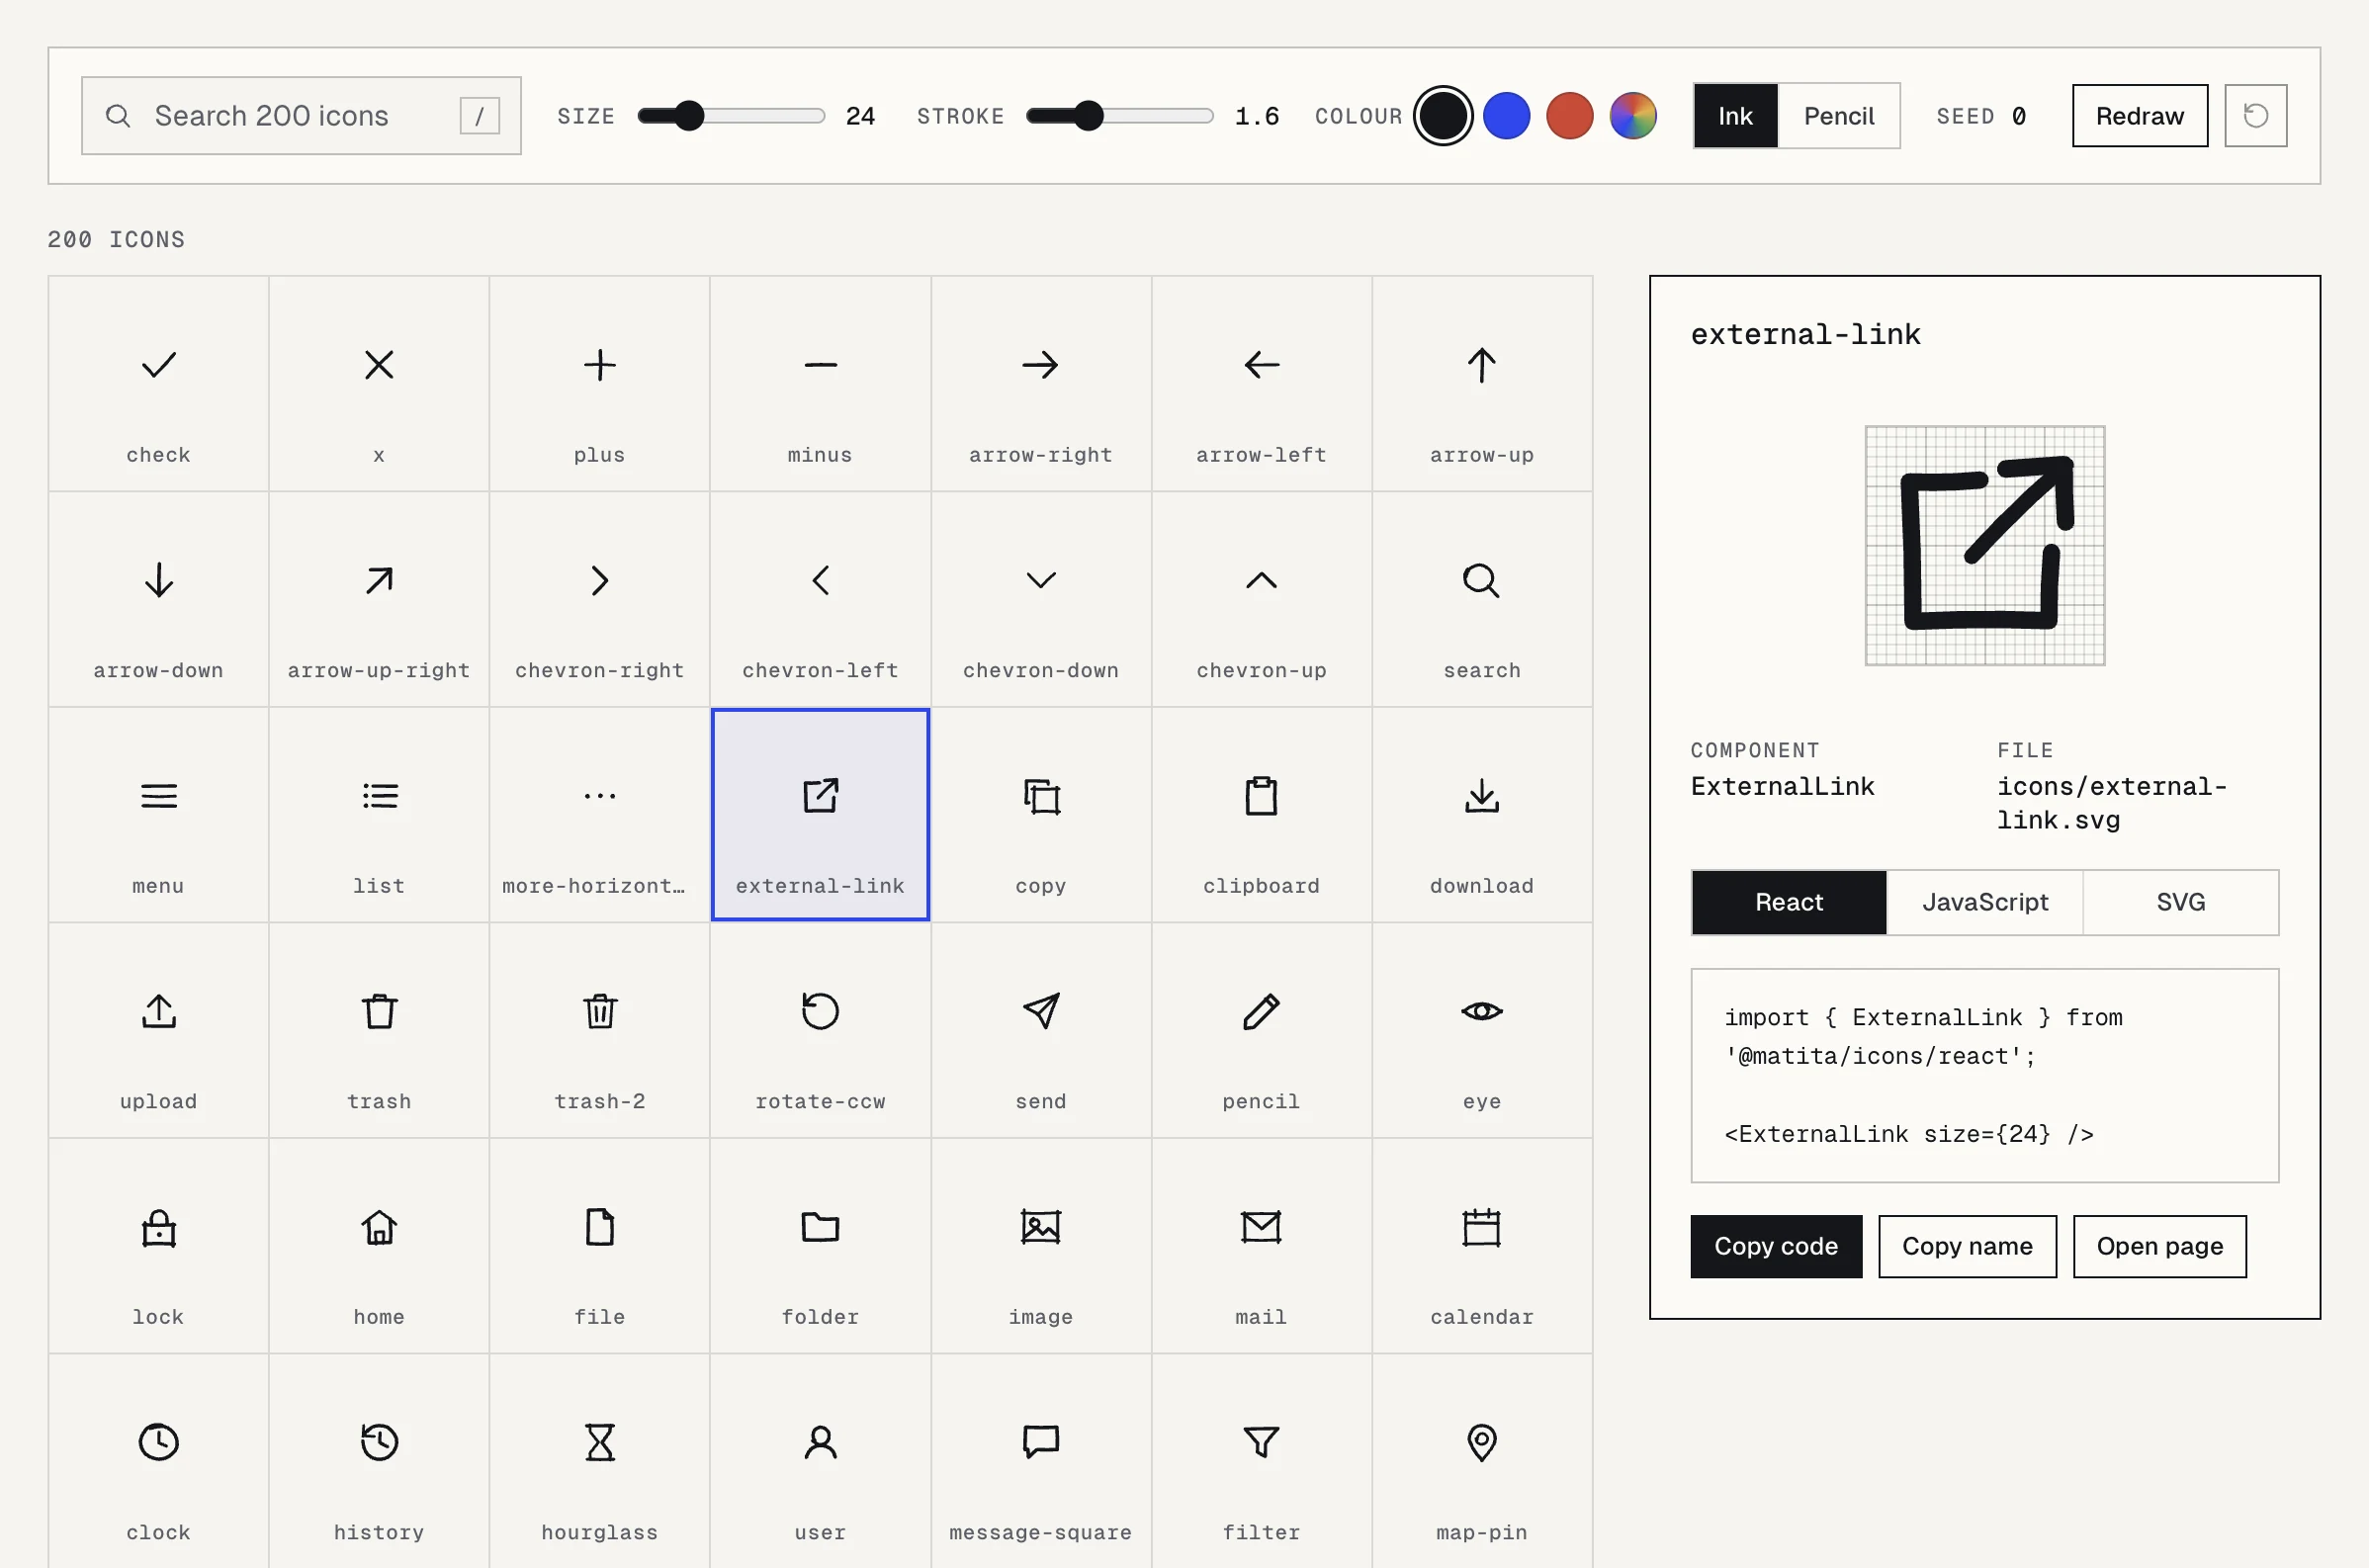The image size is (2369, 1568).
Task: Click Copy name button
Action: [x=1967, y=1246]
